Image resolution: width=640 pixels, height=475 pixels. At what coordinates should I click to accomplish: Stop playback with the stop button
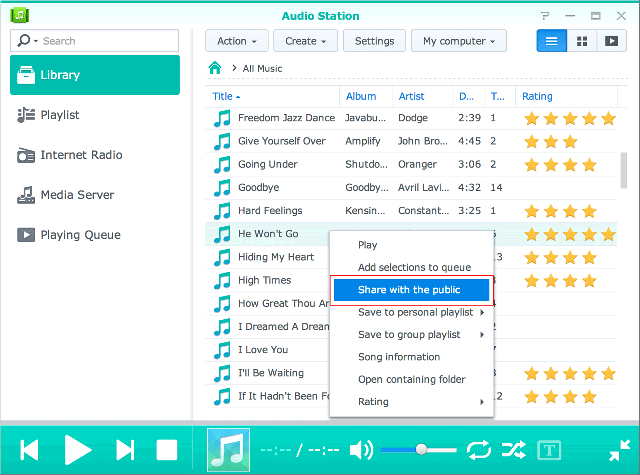[167, 450]
